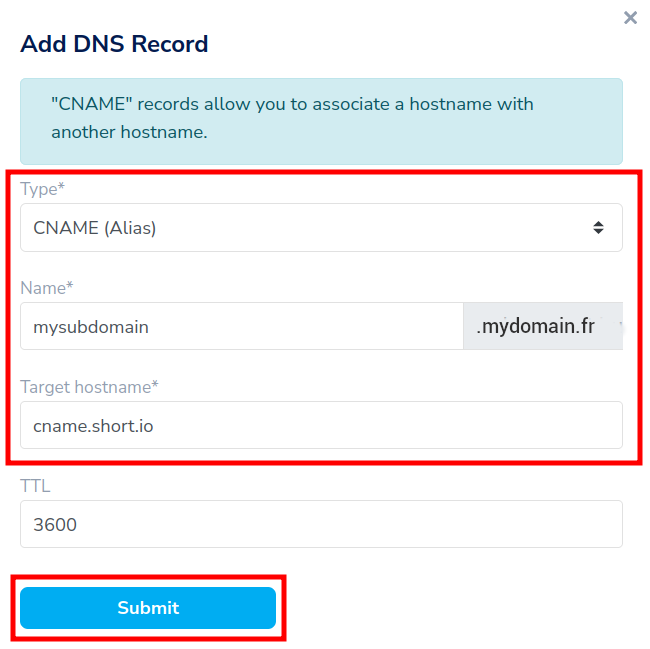Image resolution: width=650 pixels, height=649 pixels.
Task: Click into the TTL field showing 3600
Action: pos(320,524)
